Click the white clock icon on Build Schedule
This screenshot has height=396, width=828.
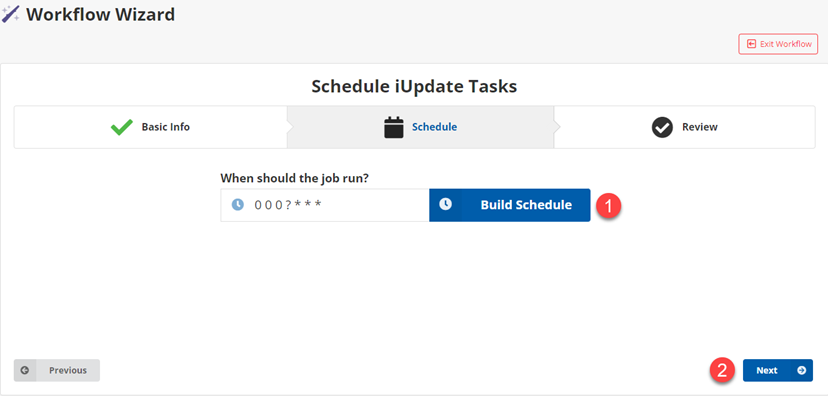pos(446,204)
